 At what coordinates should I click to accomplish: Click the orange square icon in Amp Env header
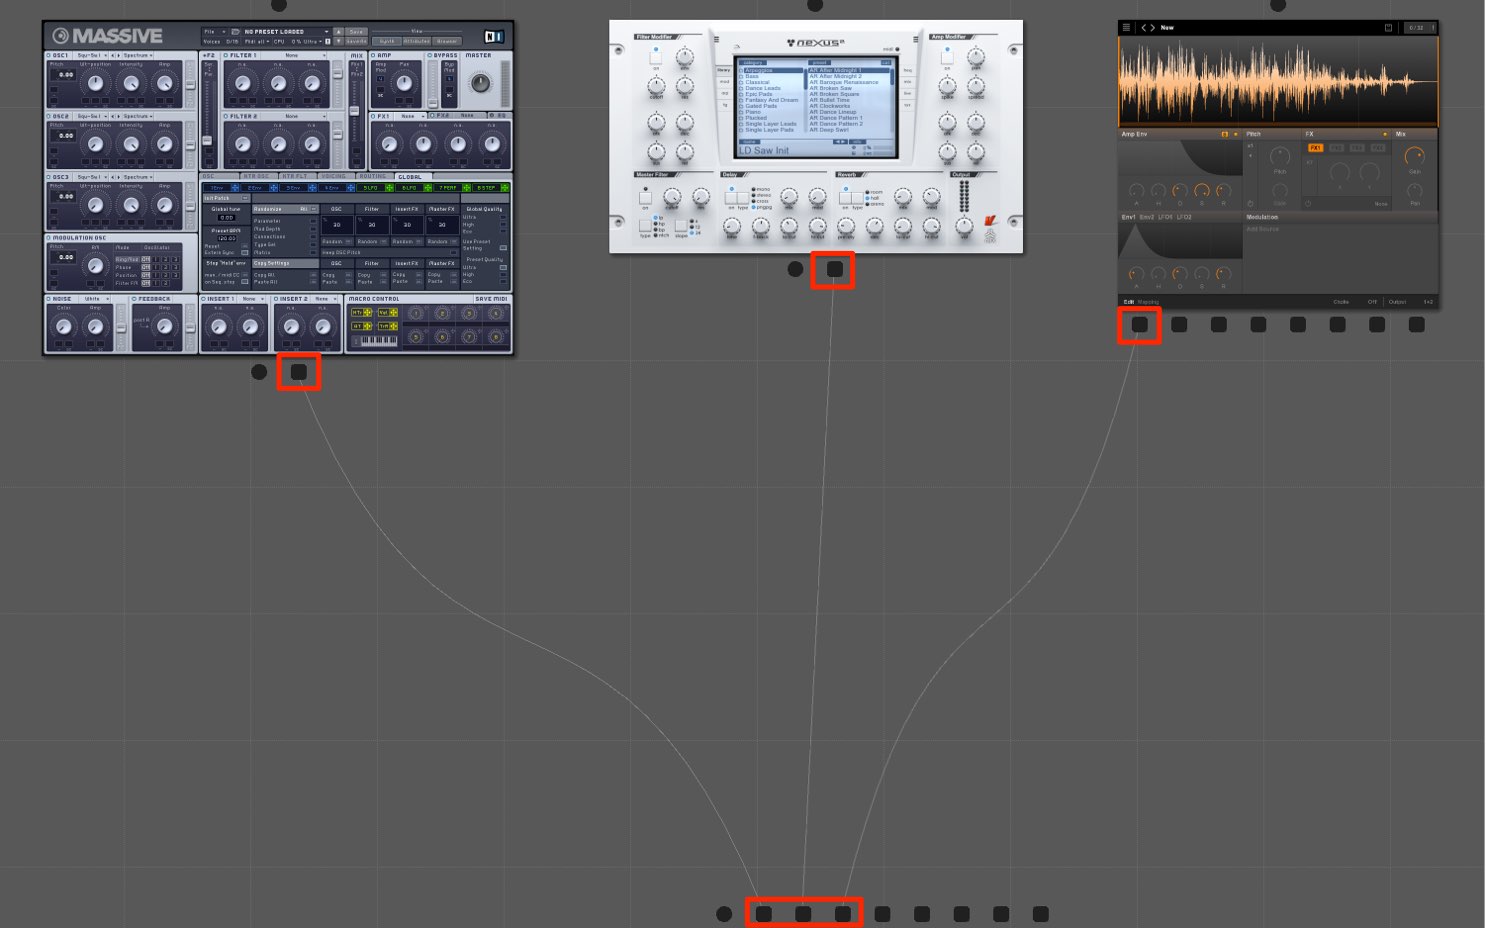pos(1225,134)
